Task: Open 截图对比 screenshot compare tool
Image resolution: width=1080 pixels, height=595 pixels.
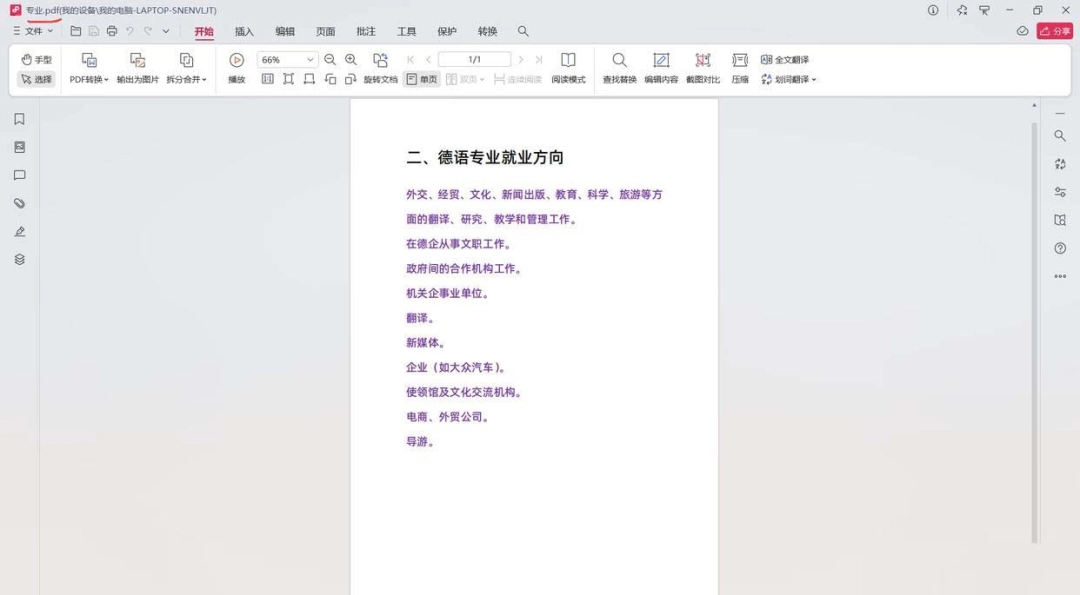Action: tap(703, 68)
